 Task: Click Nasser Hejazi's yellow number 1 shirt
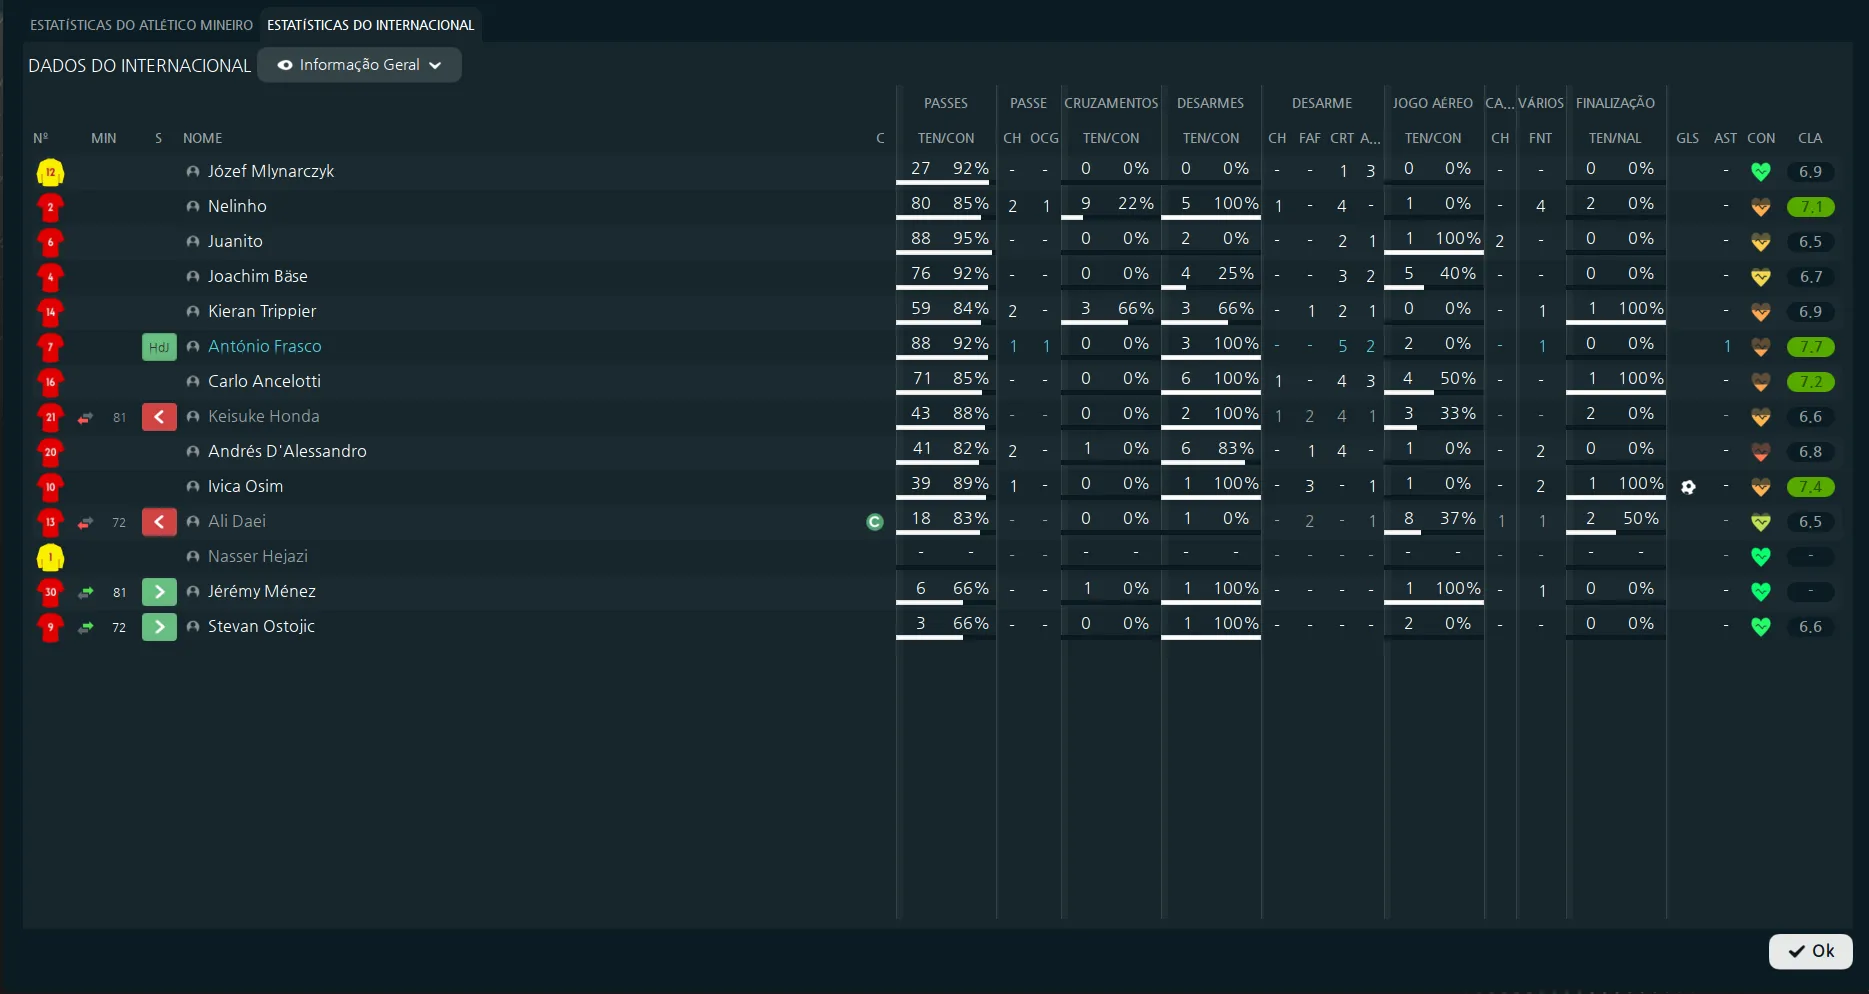click(50, 557)
